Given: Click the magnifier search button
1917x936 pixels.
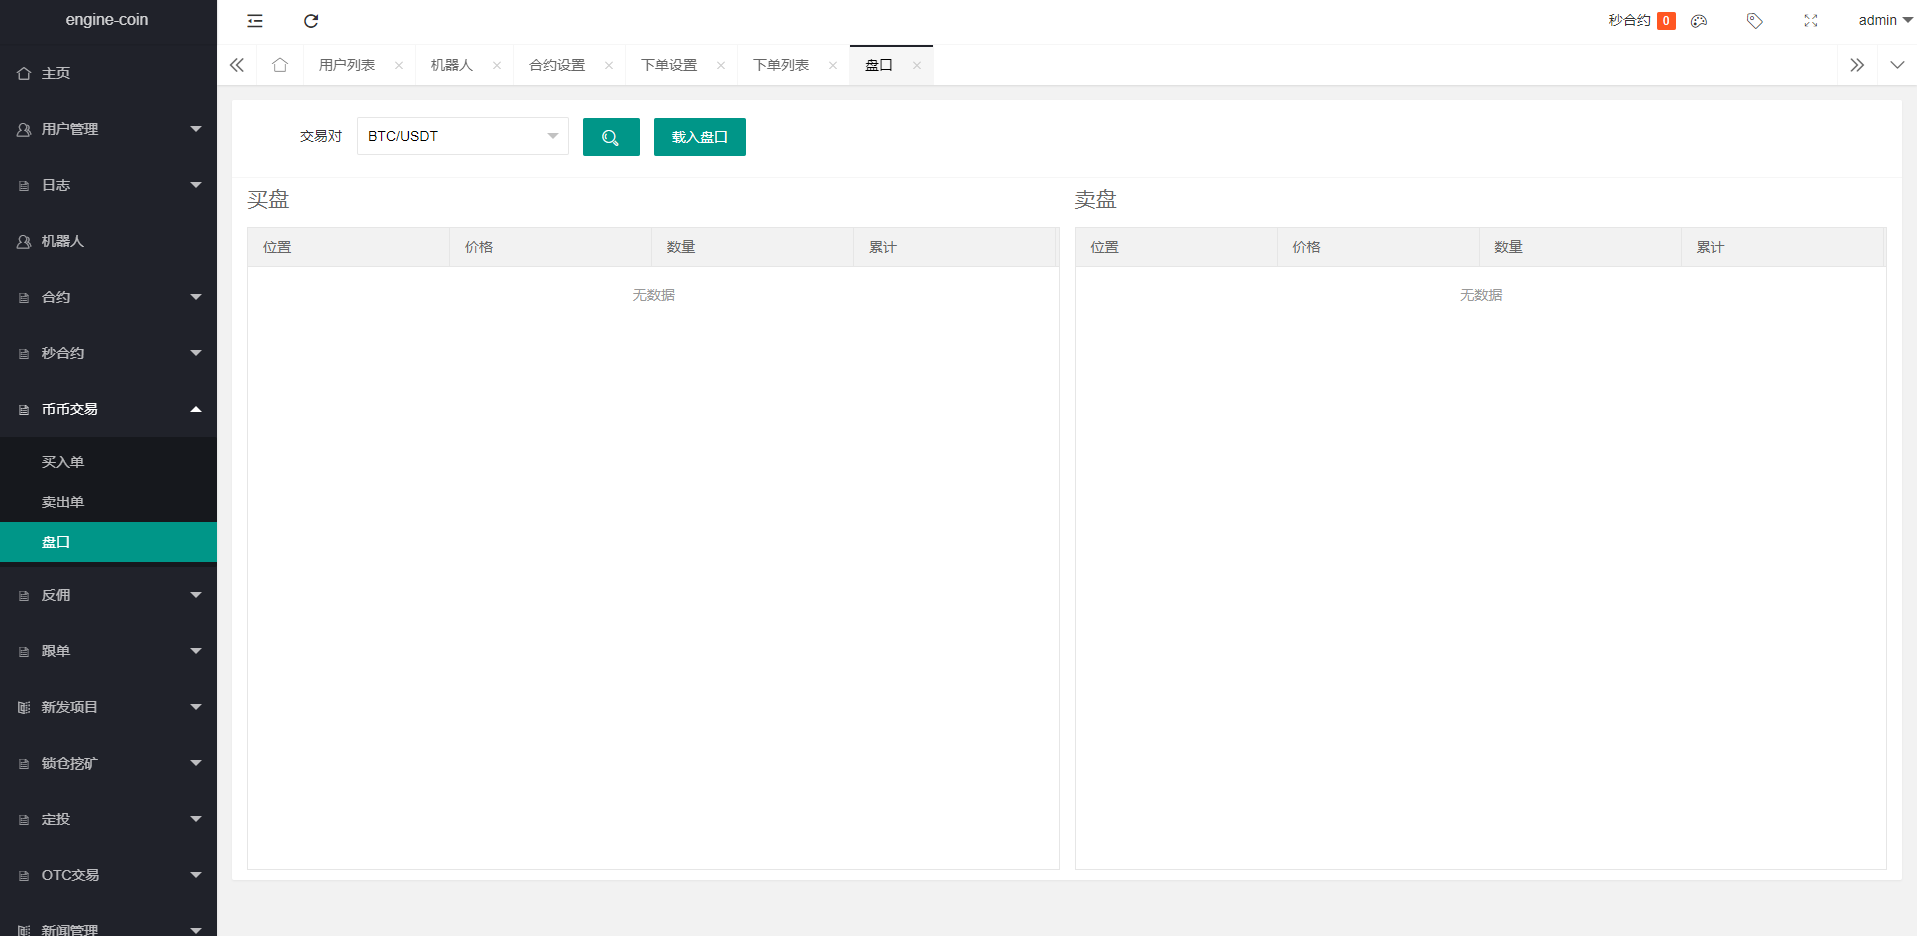Looking at the screenshot, I should (x=610, y=137).
